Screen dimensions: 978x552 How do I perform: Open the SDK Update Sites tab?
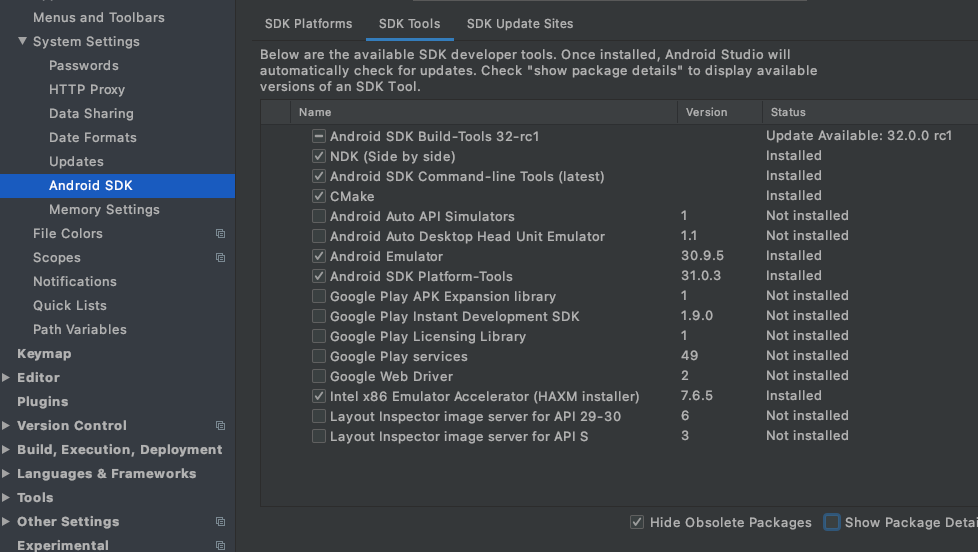click(x=520, y=24)
